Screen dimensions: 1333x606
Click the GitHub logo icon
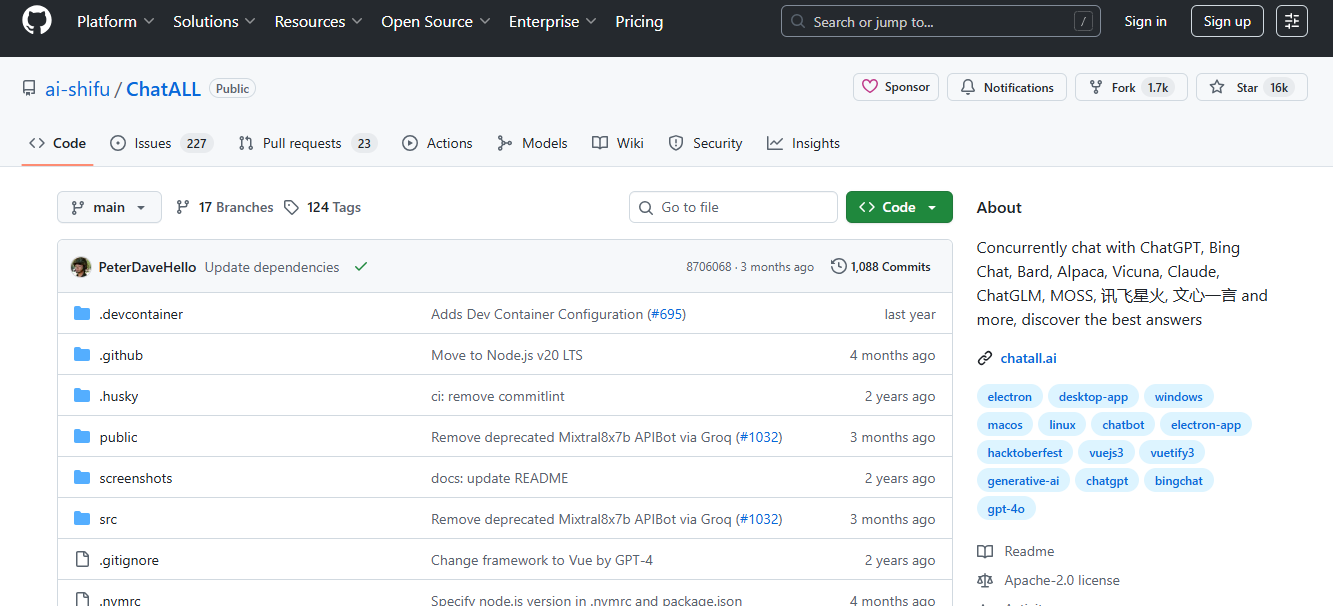tap(37, 21)
